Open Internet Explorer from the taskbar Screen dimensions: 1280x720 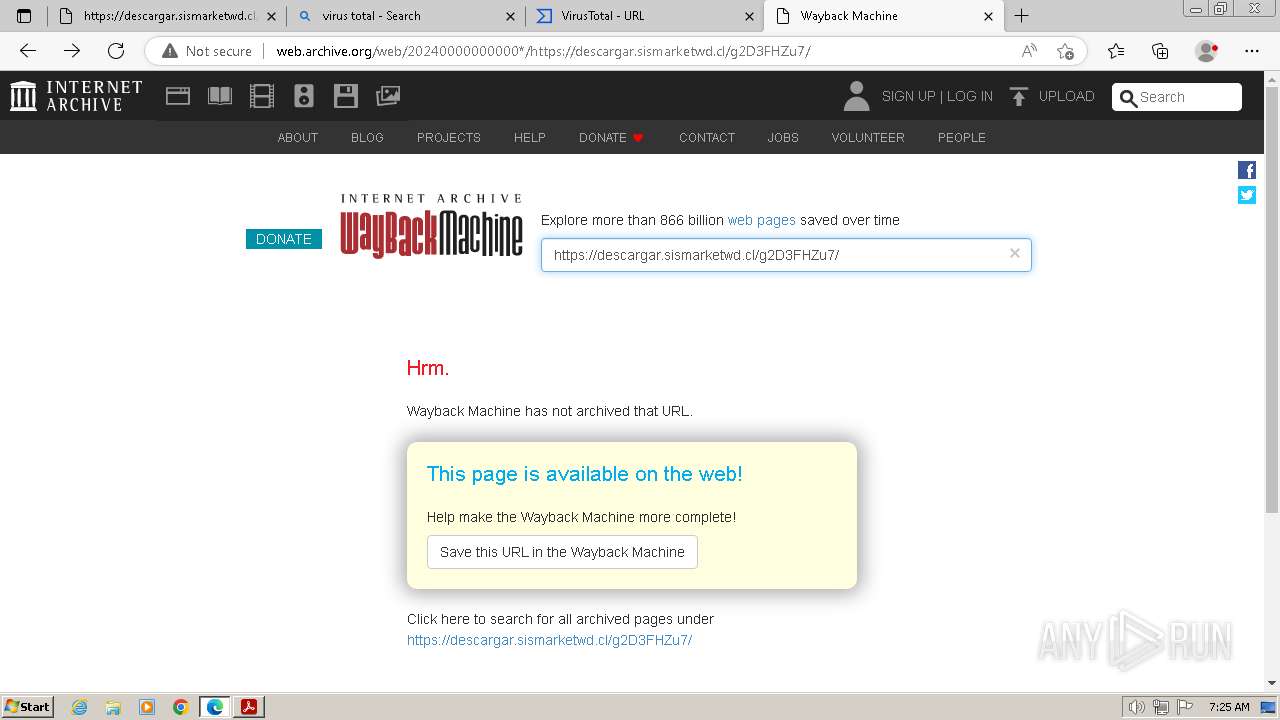(x=79, y=707)
